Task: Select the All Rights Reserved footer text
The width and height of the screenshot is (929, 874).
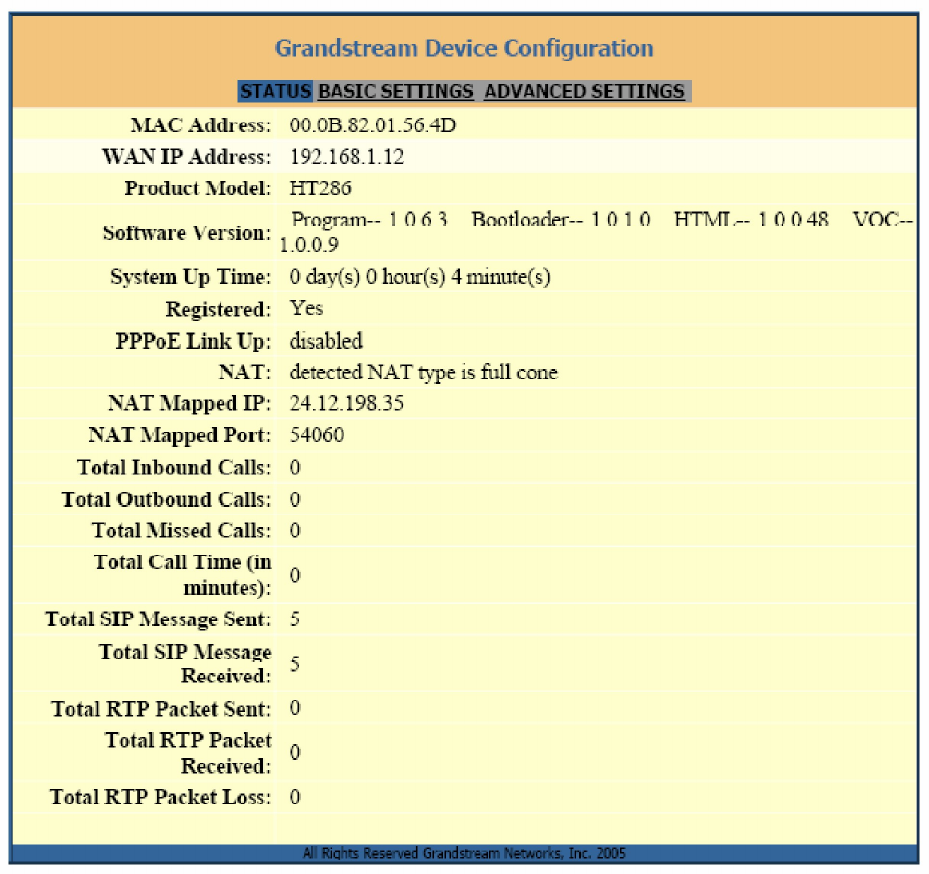Action: (x=464, y=853)
